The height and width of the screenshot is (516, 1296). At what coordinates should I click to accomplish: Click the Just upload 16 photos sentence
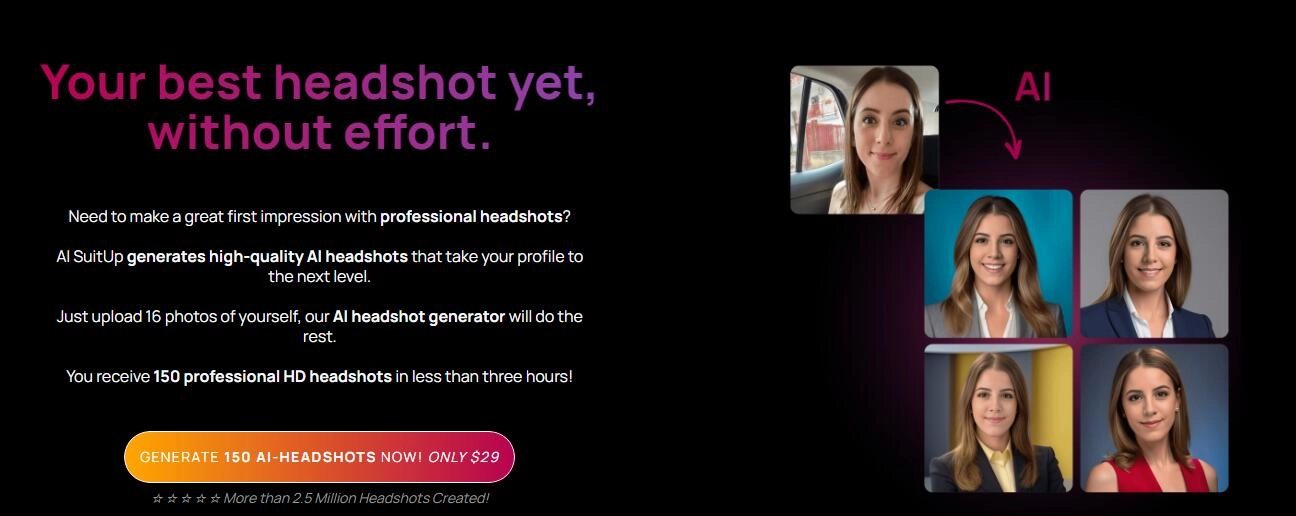coord(319,326)
